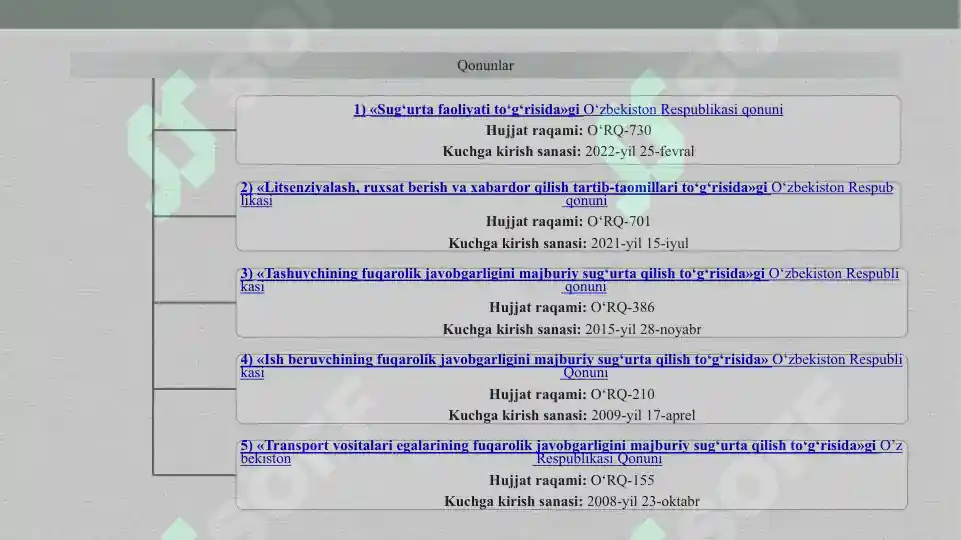The width and height of the screenshot is (961, 540).
Task: Select document number O‘RQ-210
Action: coord(622,394)
